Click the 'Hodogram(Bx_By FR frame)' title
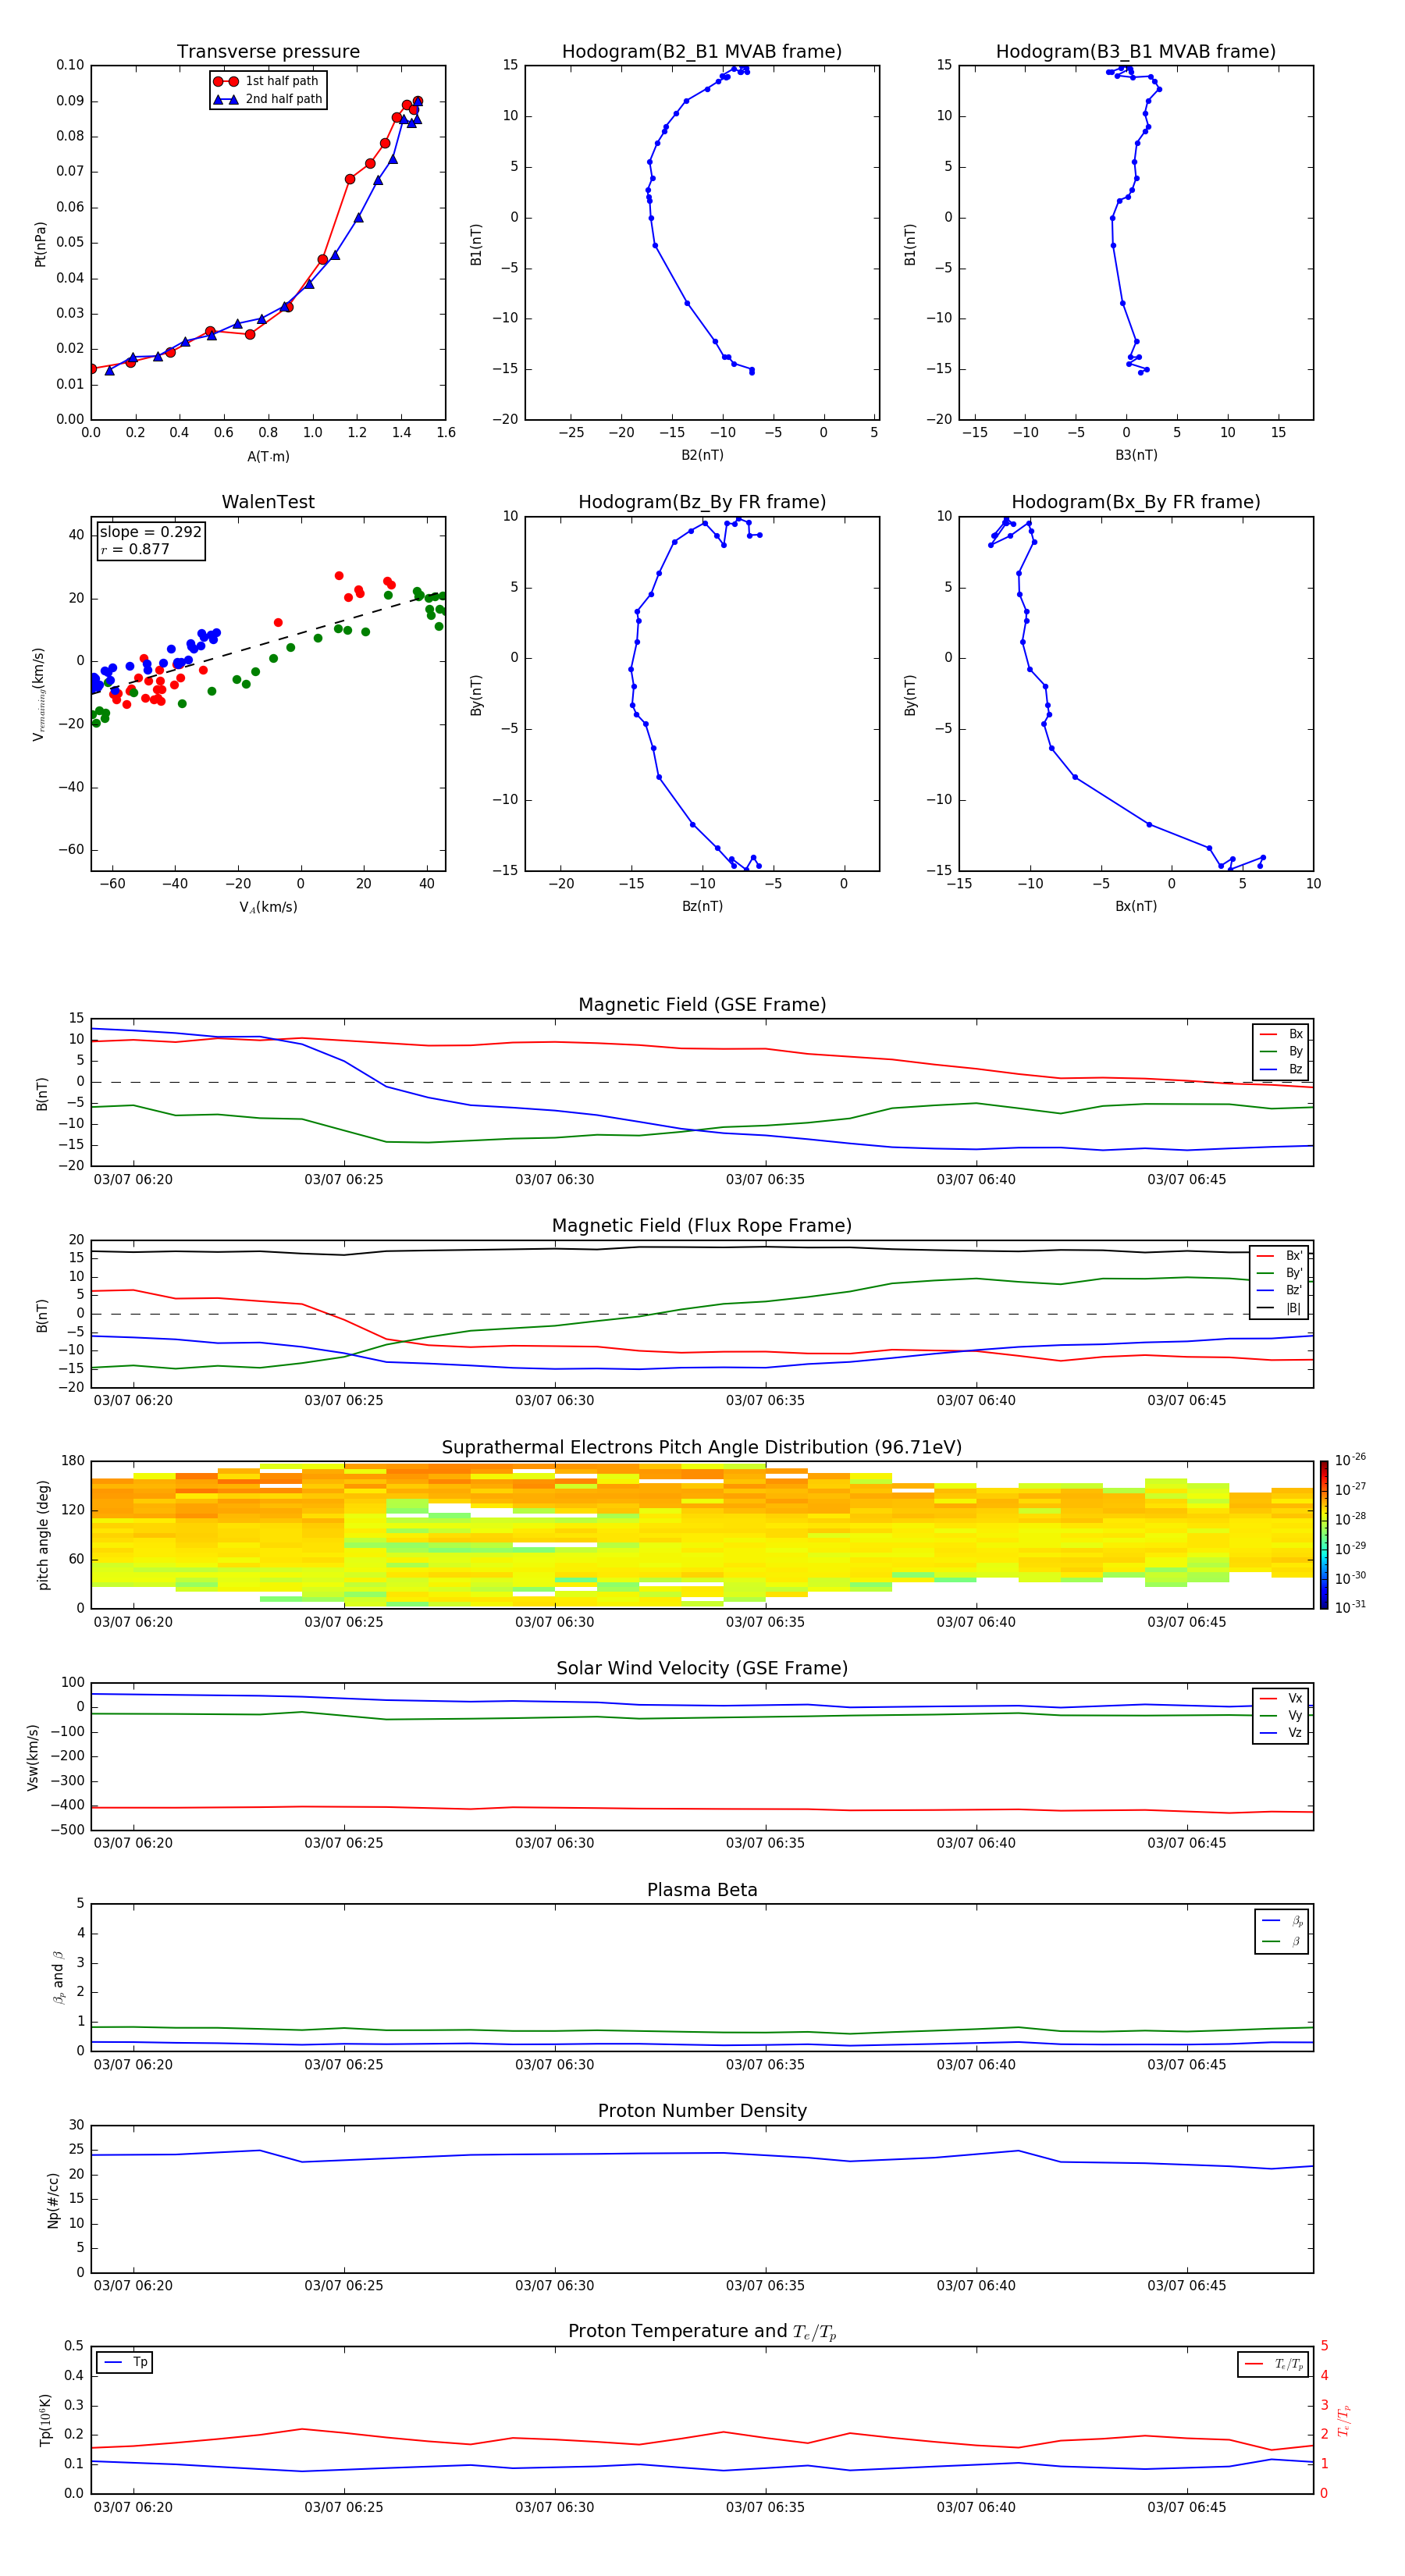The height and width of the screenshot is (2576, 1405). pos(1135,502)
